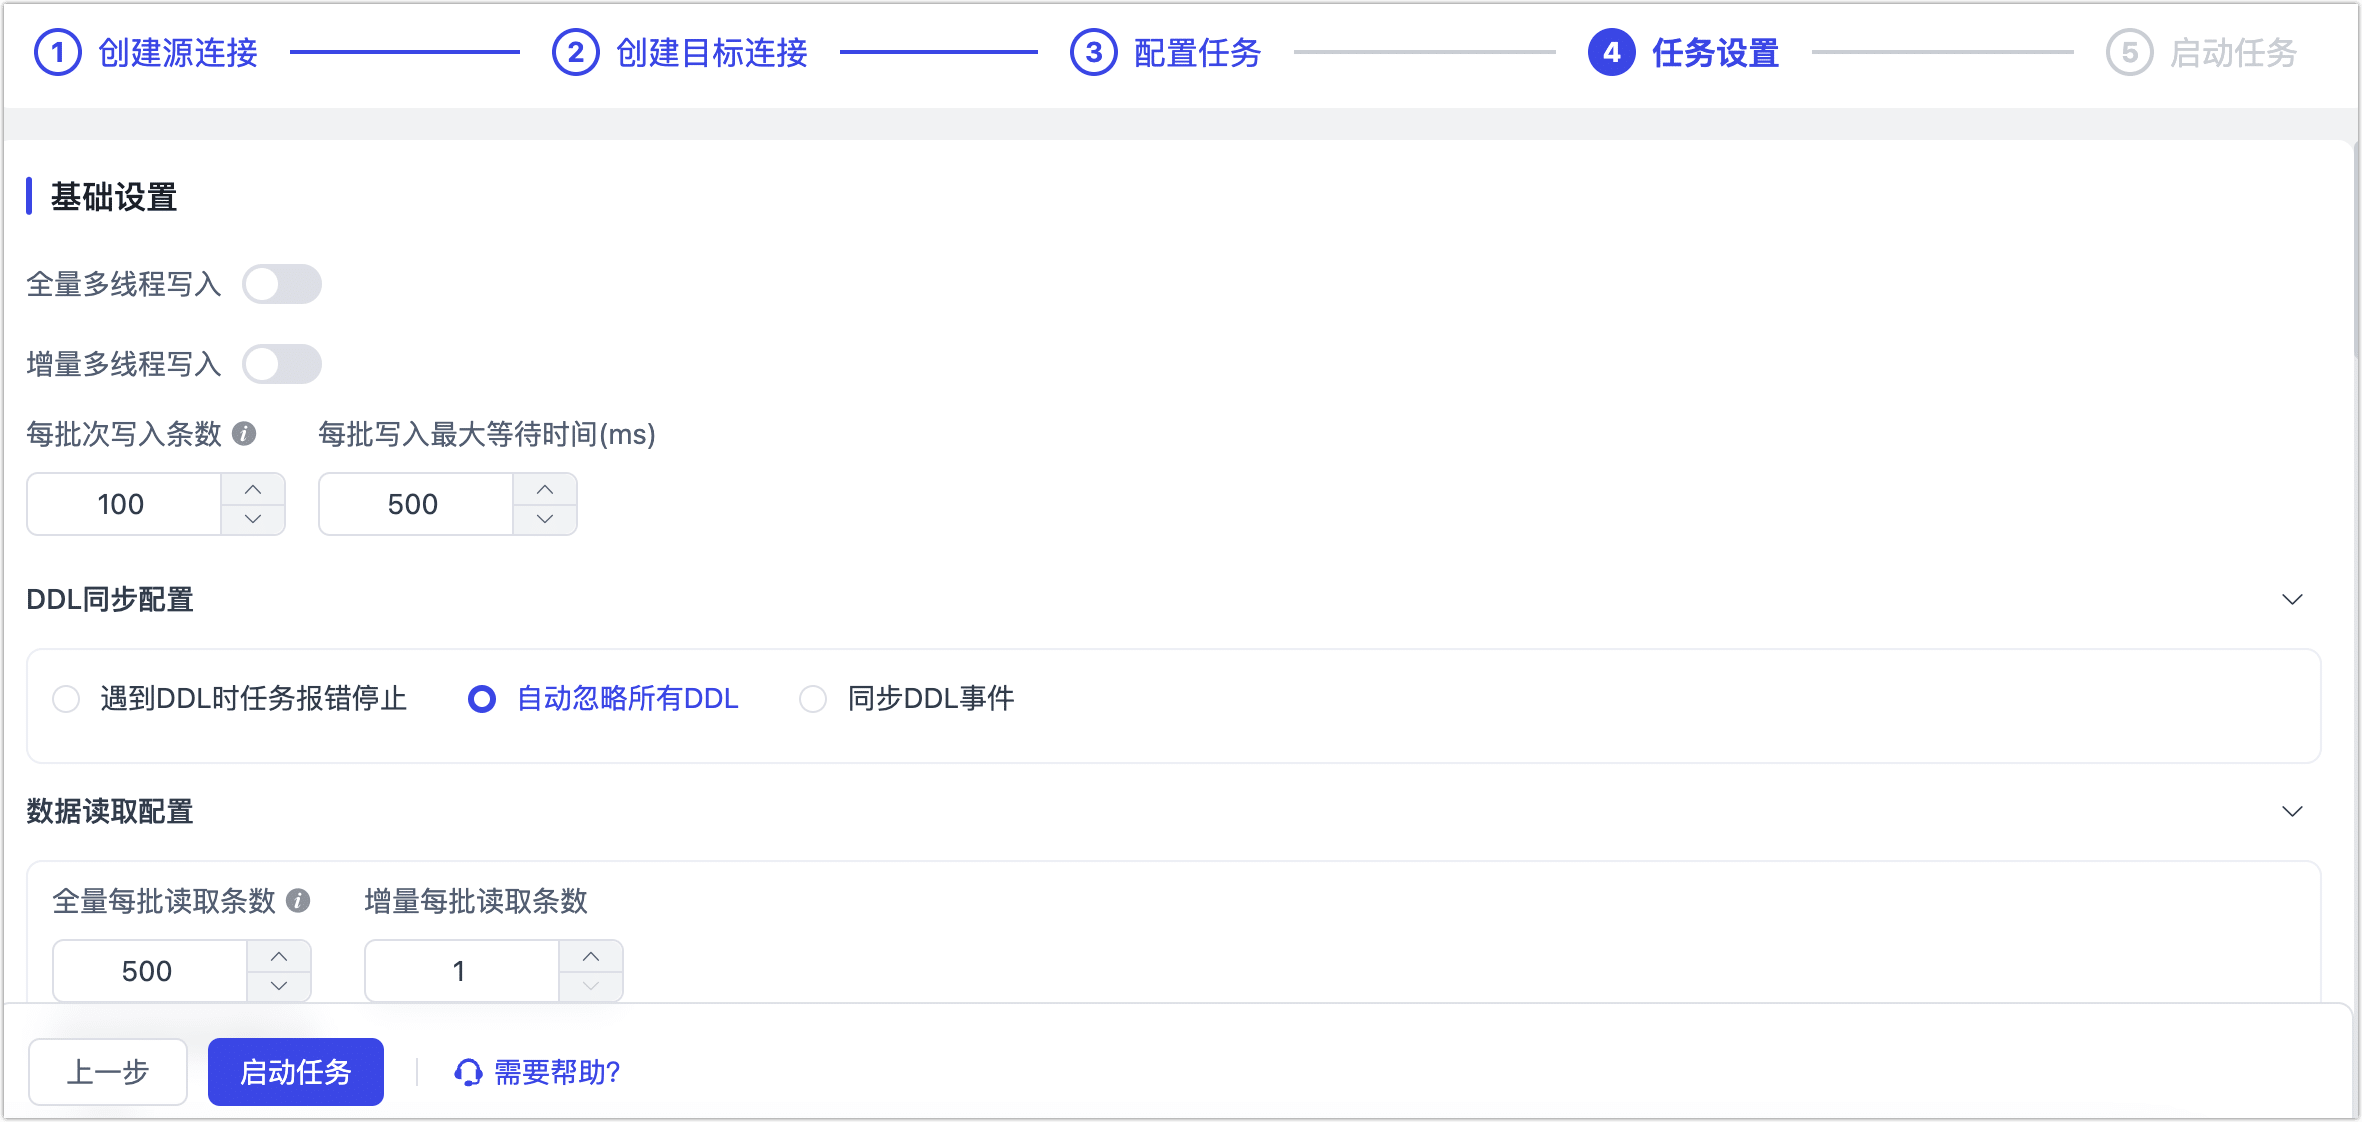Enable the 全量多线程写入 toggle
This screenshot has height=1122, width=2362.
282,284
